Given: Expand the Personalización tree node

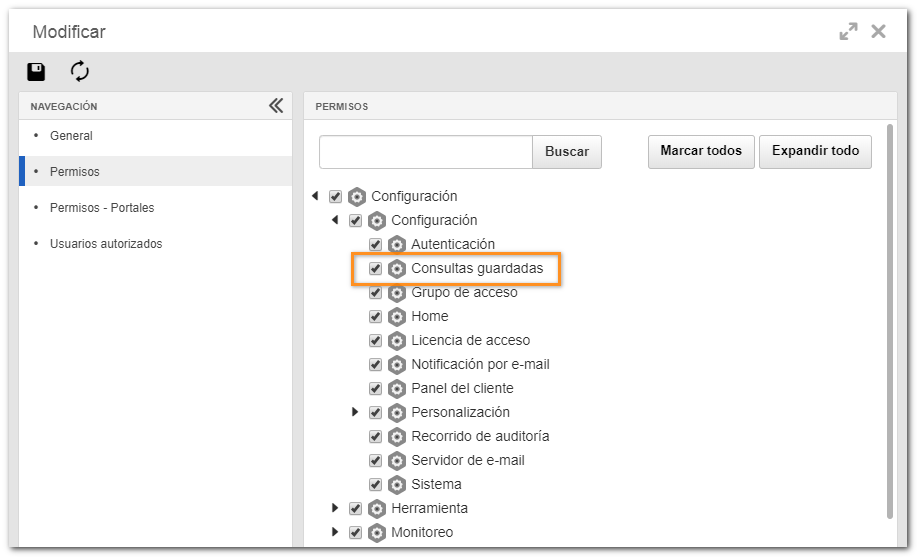Looking at the screenshot, I should point(354,412).
